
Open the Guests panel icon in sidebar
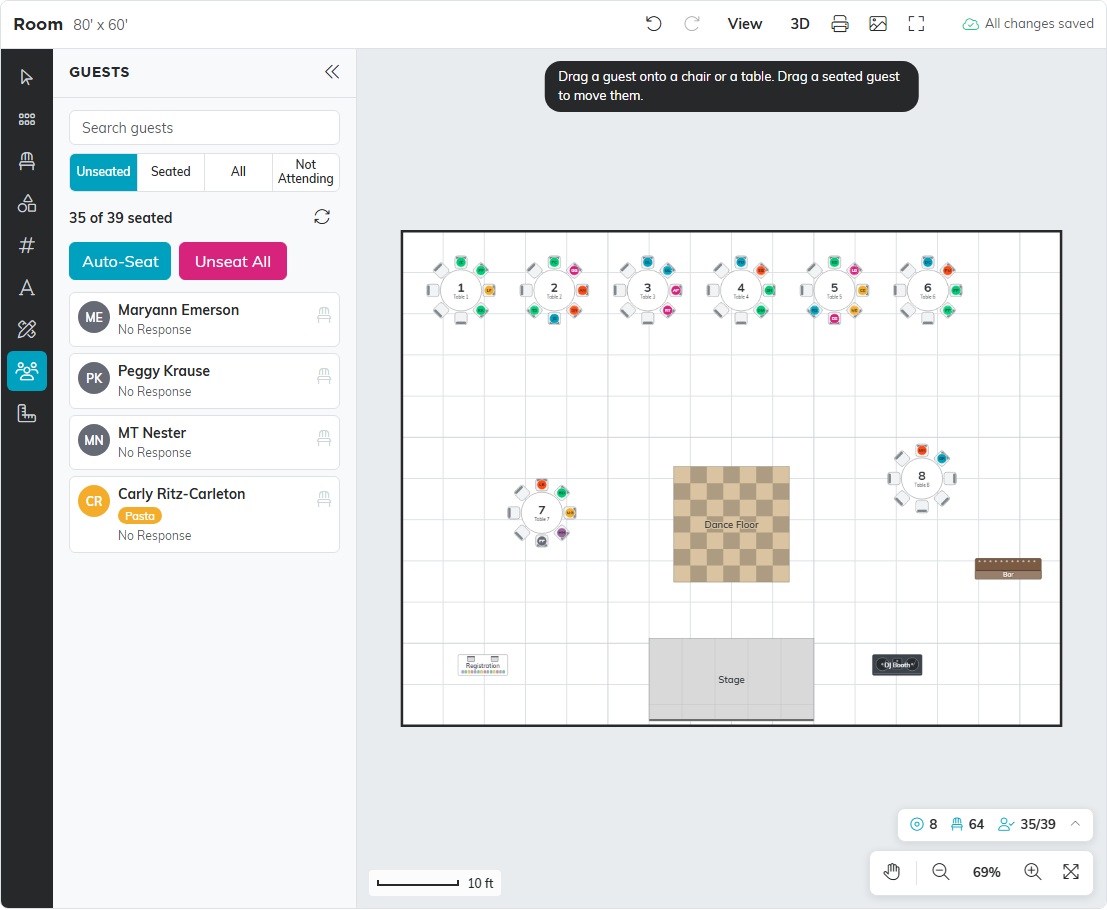pyautogui.click(x=27, y=371)
